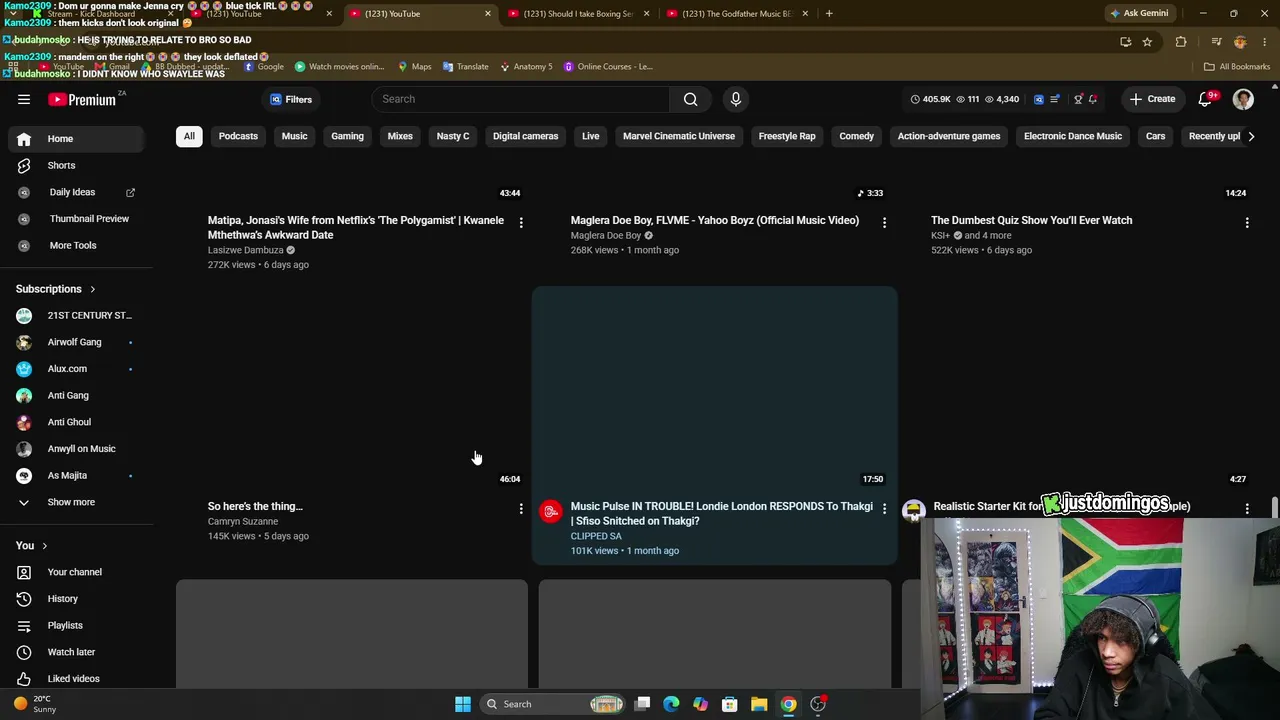Screen dimensions: 1280x720
Task: Open Microsoft Edge from the taskbar
Action: 671,704
